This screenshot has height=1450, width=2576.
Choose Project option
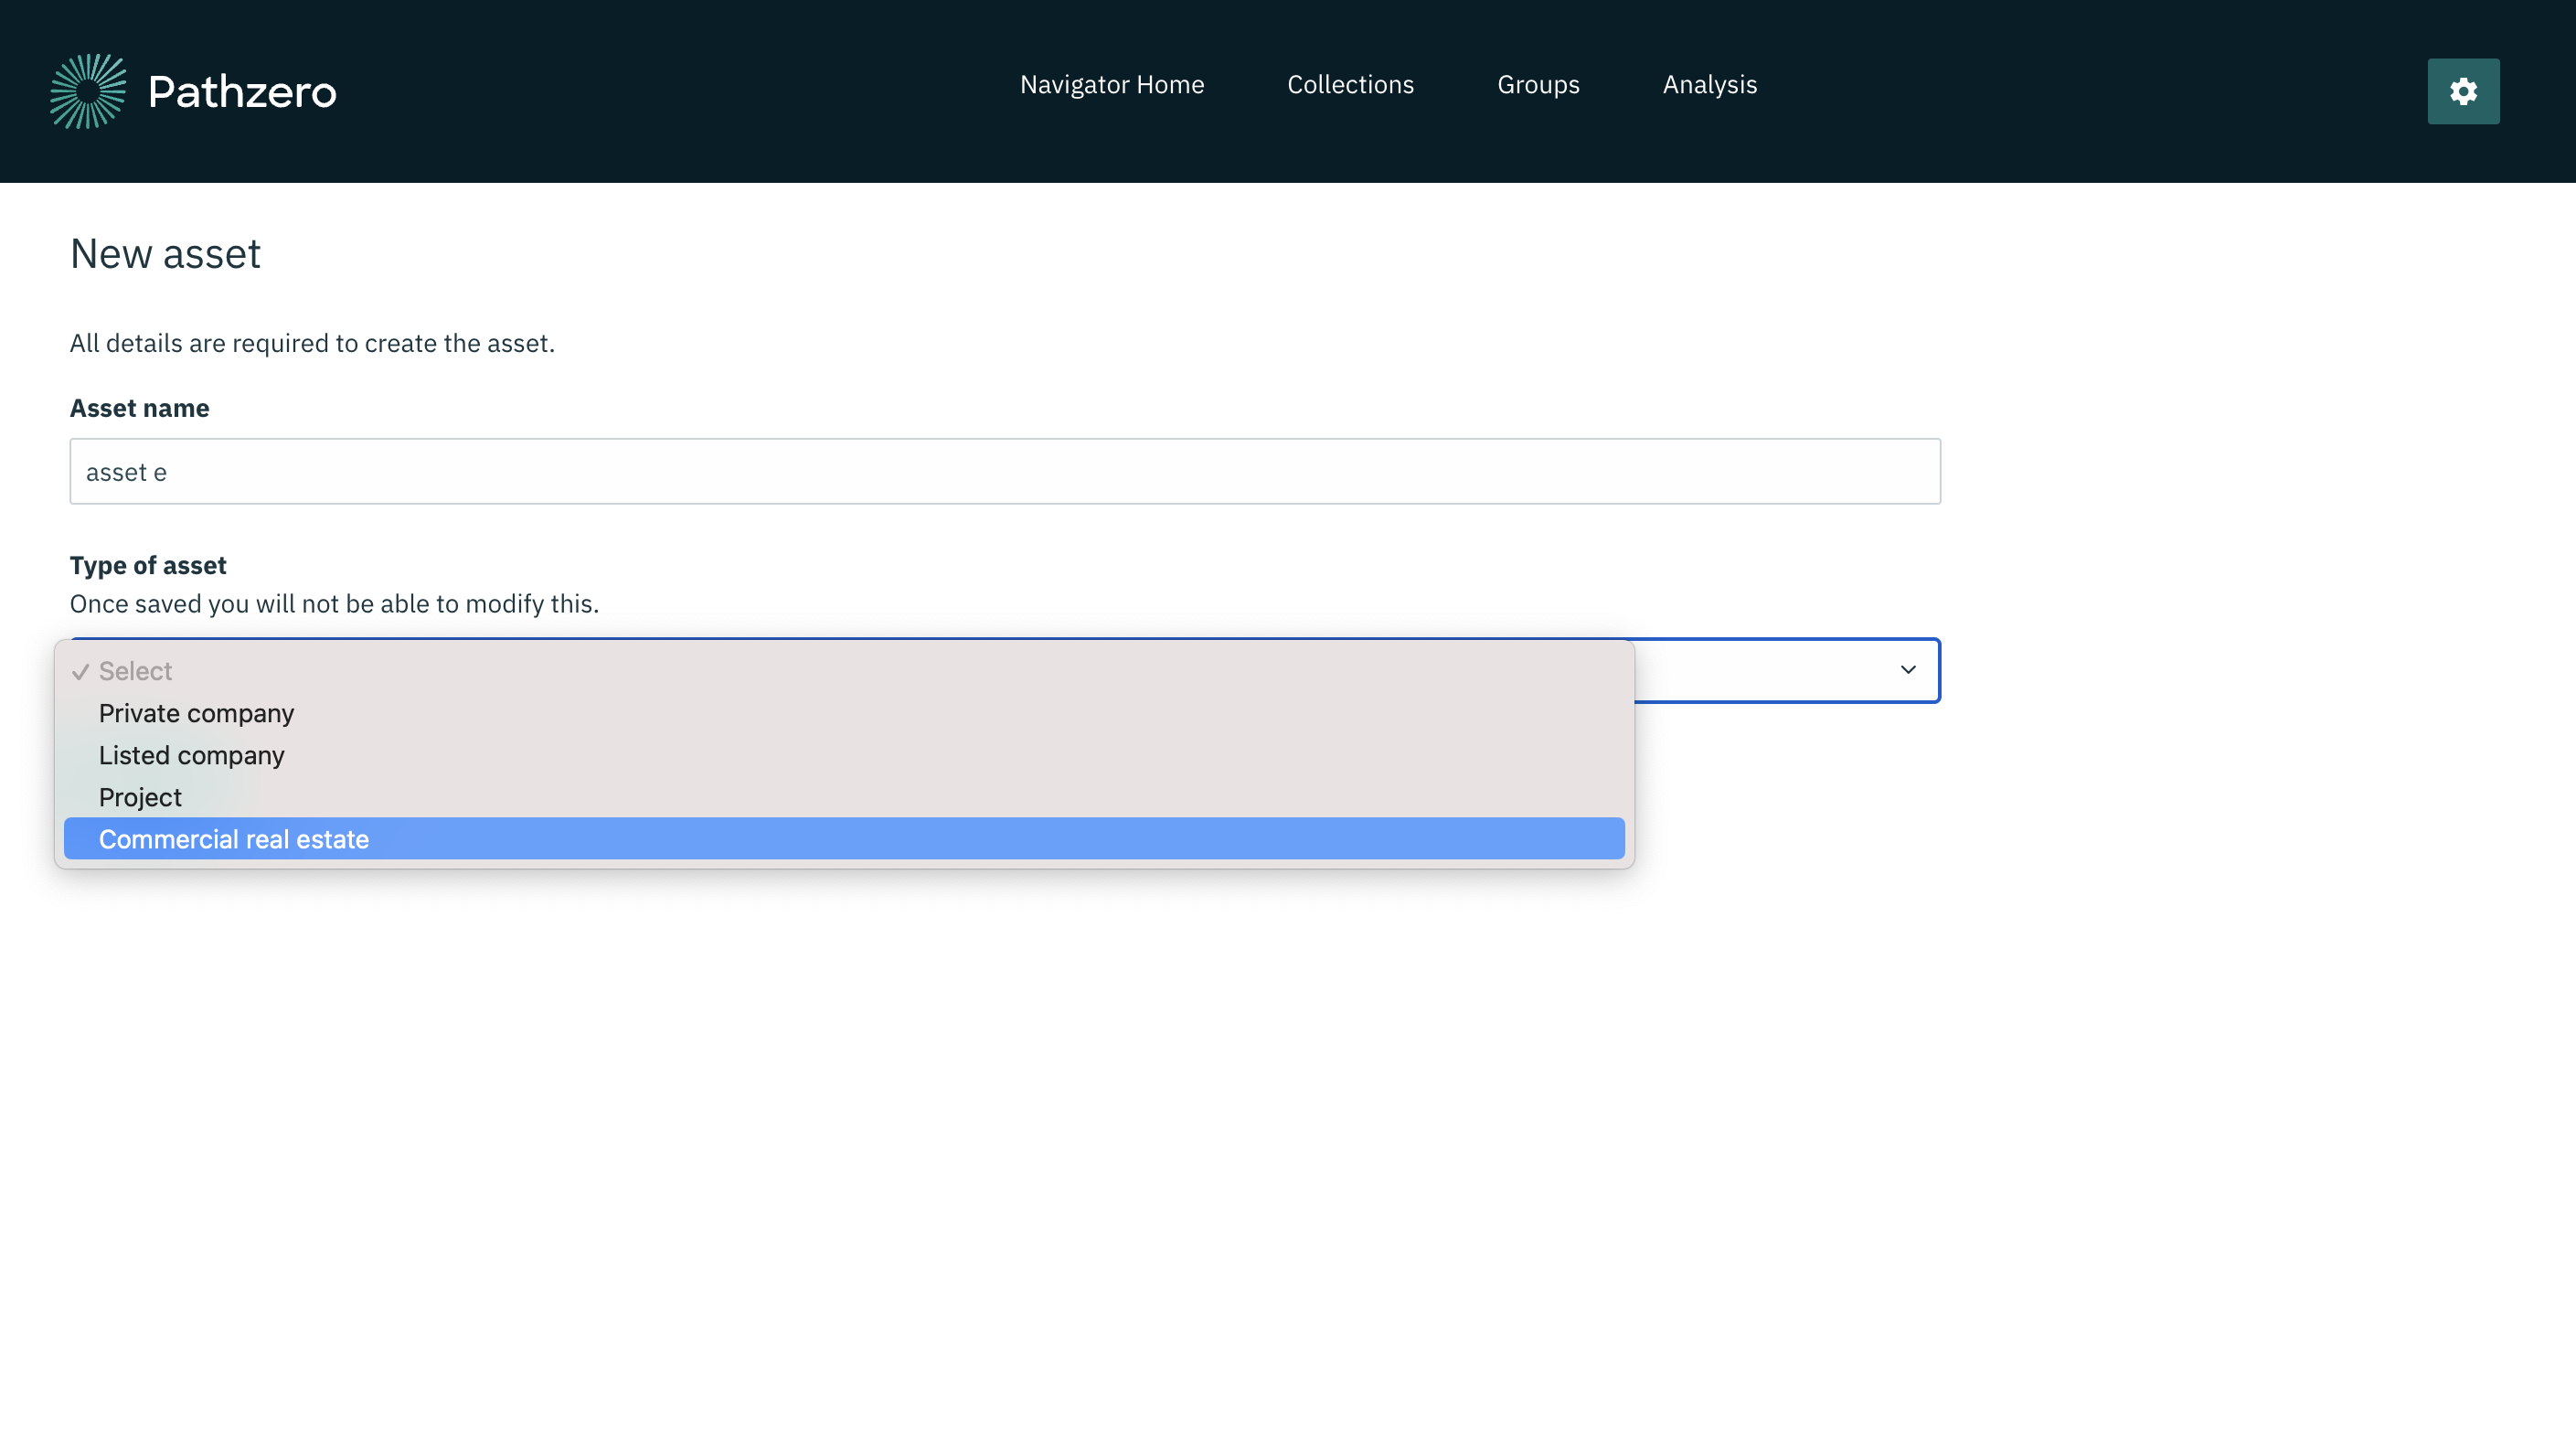(x=844, y=797)
